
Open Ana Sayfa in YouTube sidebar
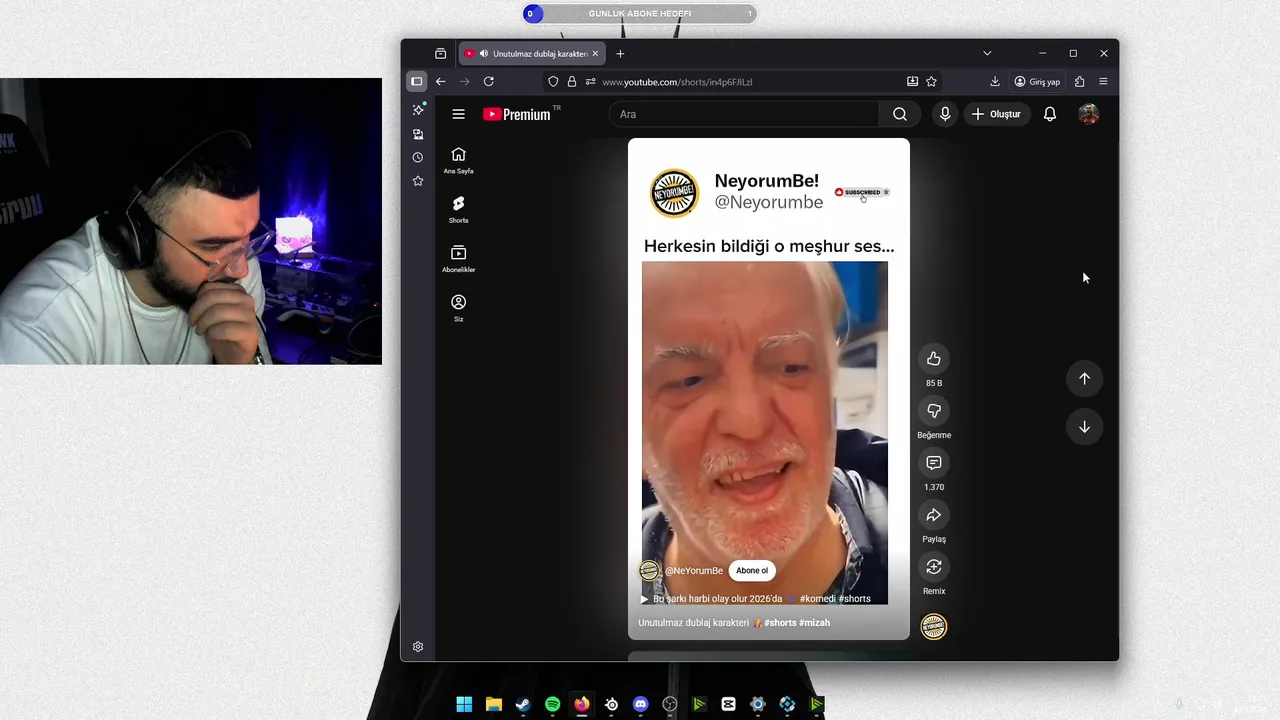458,160
